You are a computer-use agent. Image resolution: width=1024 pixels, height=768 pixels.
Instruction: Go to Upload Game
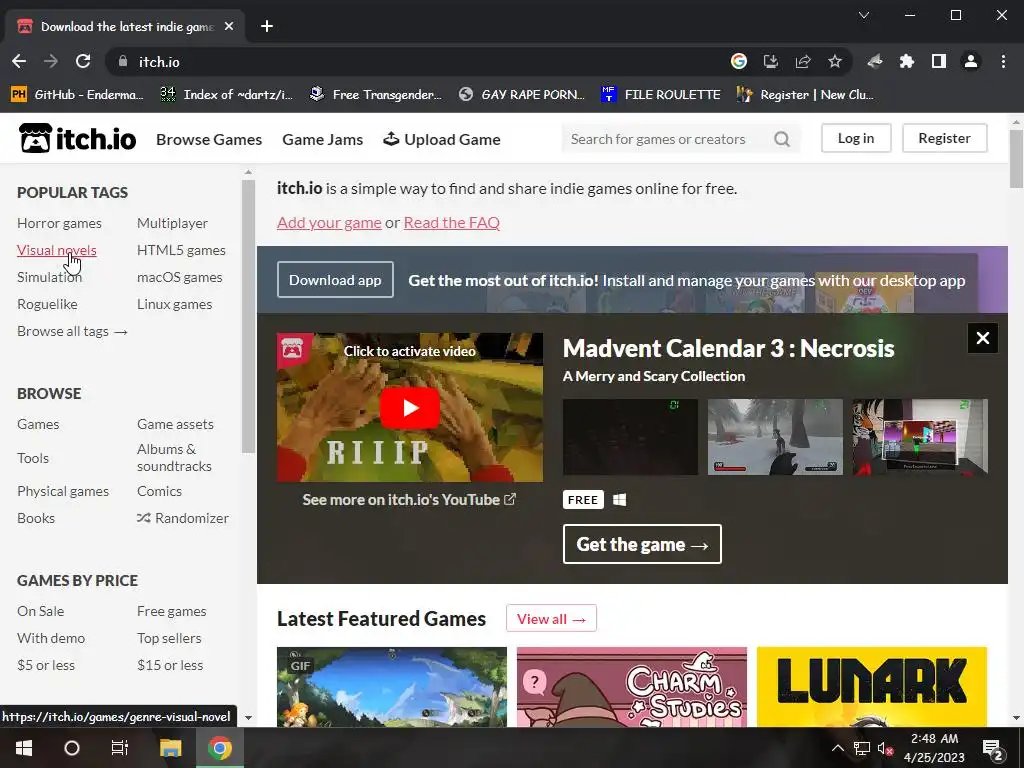tap(442, 139)
